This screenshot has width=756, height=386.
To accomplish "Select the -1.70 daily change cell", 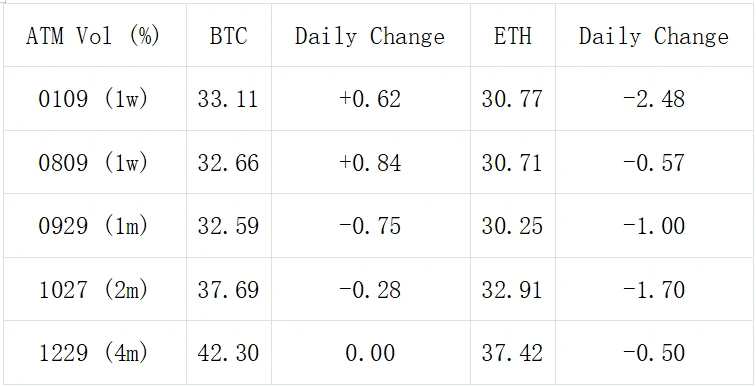I will pos(655,290).
